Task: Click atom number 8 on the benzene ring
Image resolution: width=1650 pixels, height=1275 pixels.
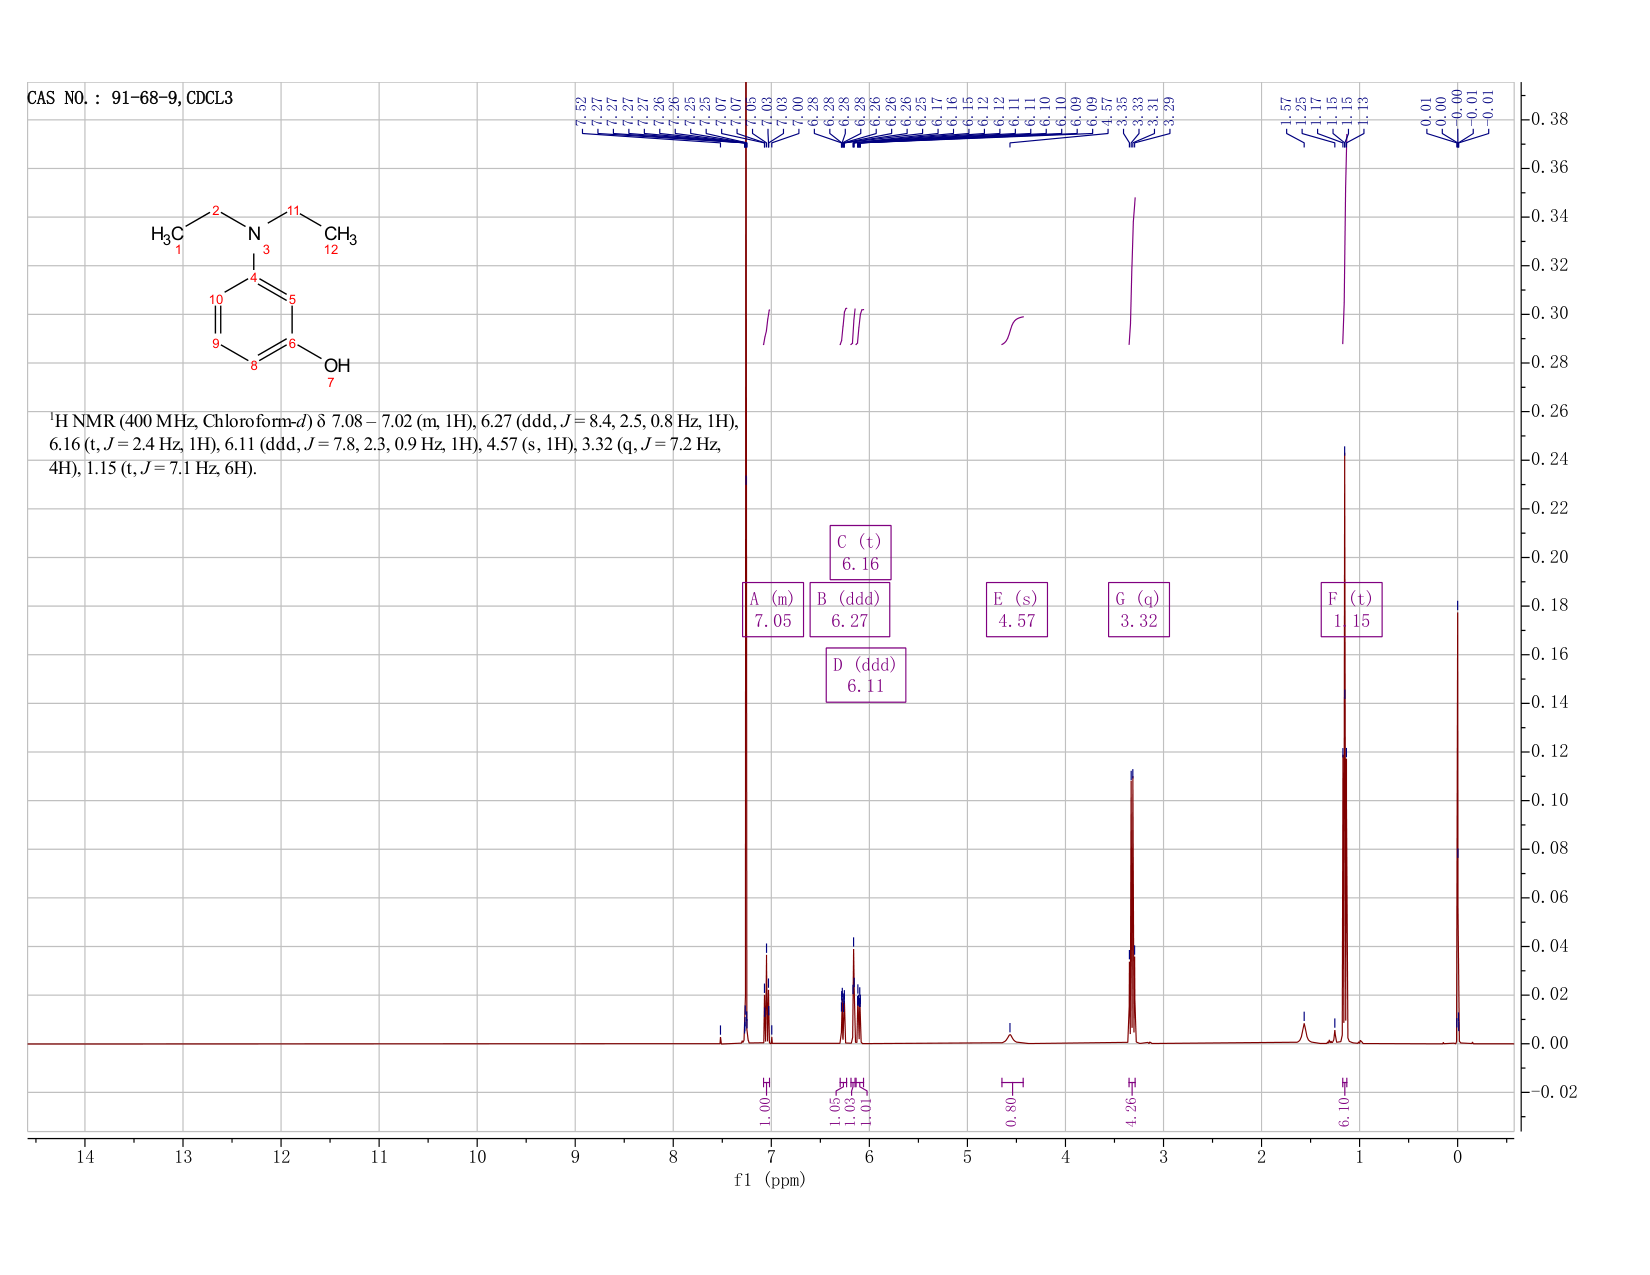Action: pyautogui.click(x=254, y=365)
